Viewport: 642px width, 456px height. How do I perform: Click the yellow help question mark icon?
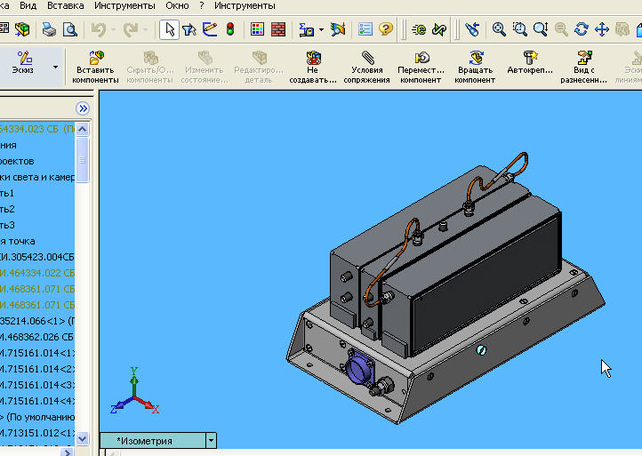(386, 30)
